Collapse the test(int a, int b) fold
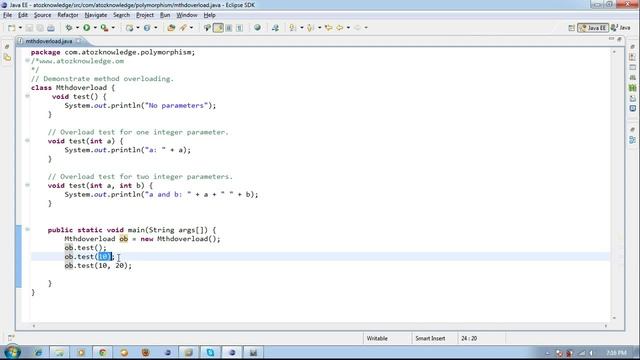 click(27, 185)
